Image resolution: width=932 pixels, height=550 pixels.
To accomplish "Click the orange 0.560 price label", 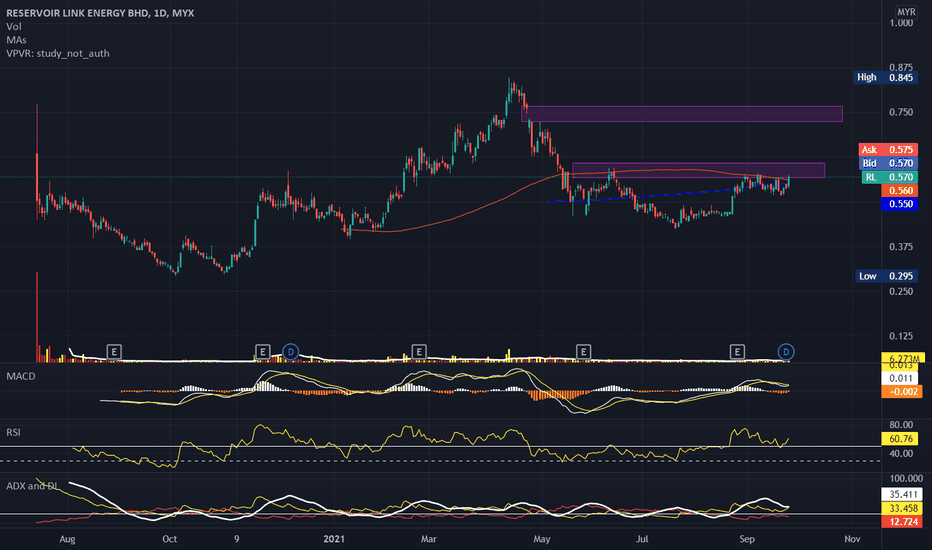I will click(x=900, y=191).
